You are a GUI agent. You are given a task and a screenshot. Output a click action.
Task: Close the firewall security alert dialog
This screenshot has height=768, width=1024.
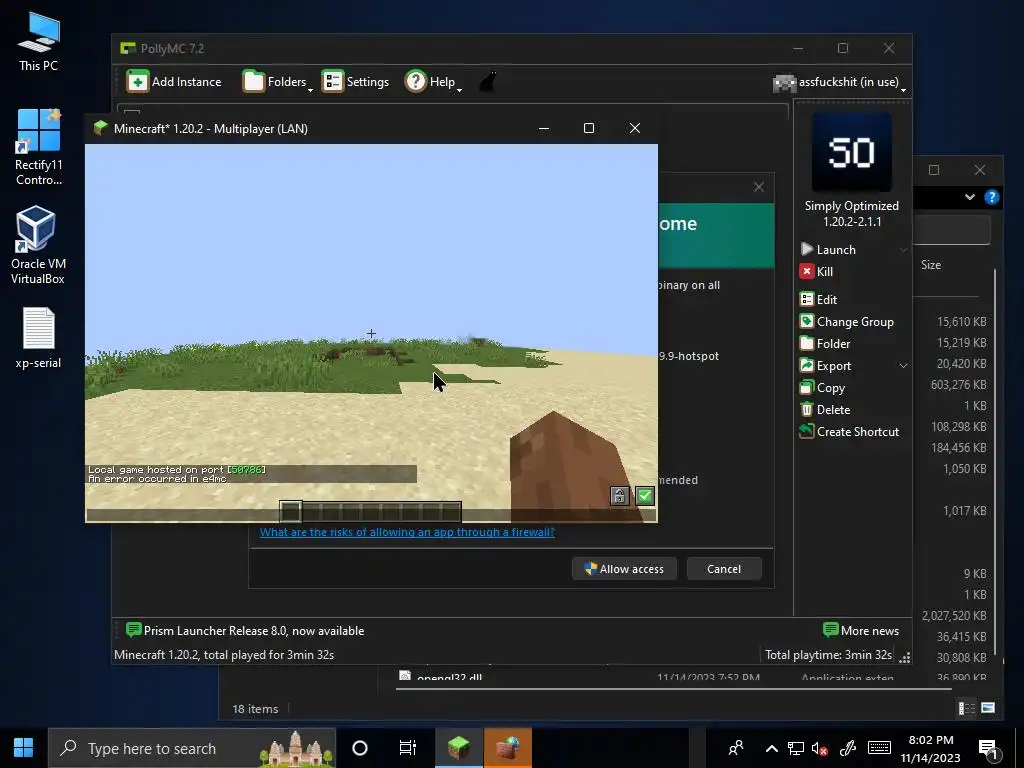tap(759, 187)
